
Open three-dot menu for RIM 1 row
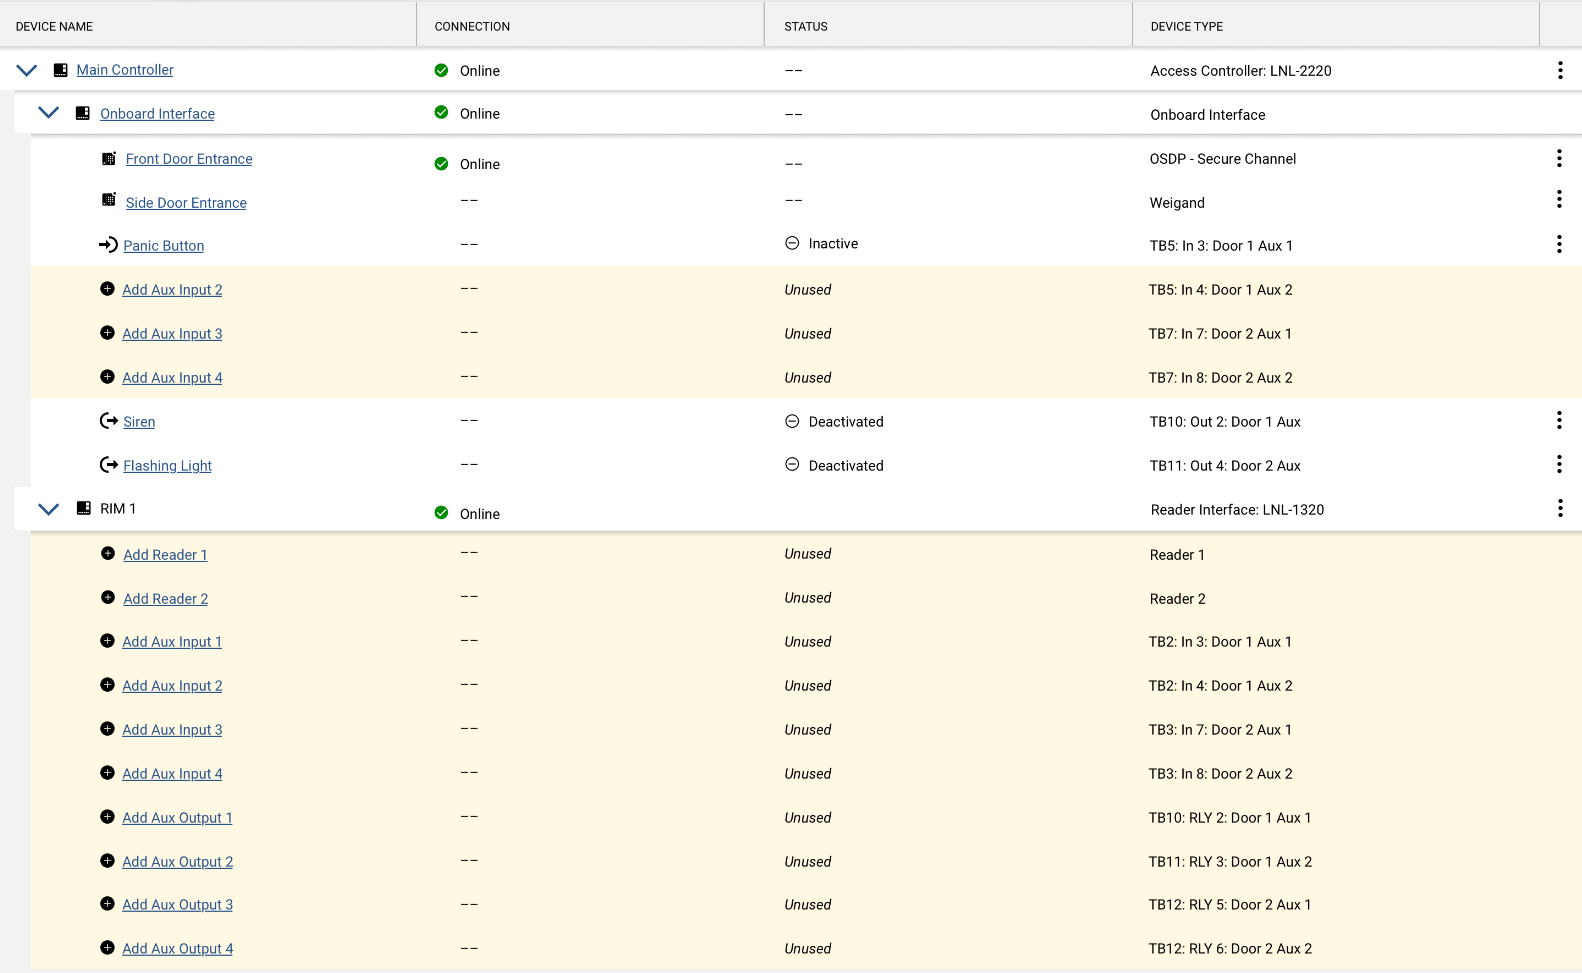click(1559, 508)
